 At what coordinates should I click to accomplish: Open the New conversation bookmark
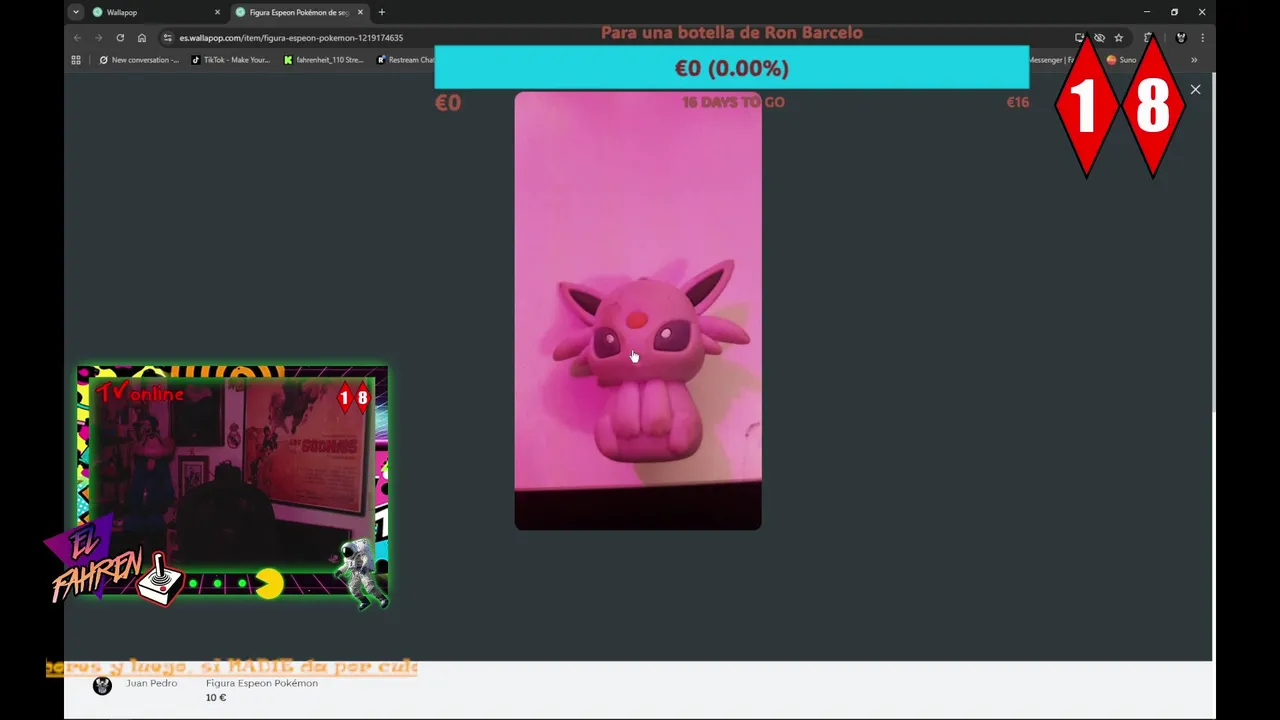(x=139, y=60)
